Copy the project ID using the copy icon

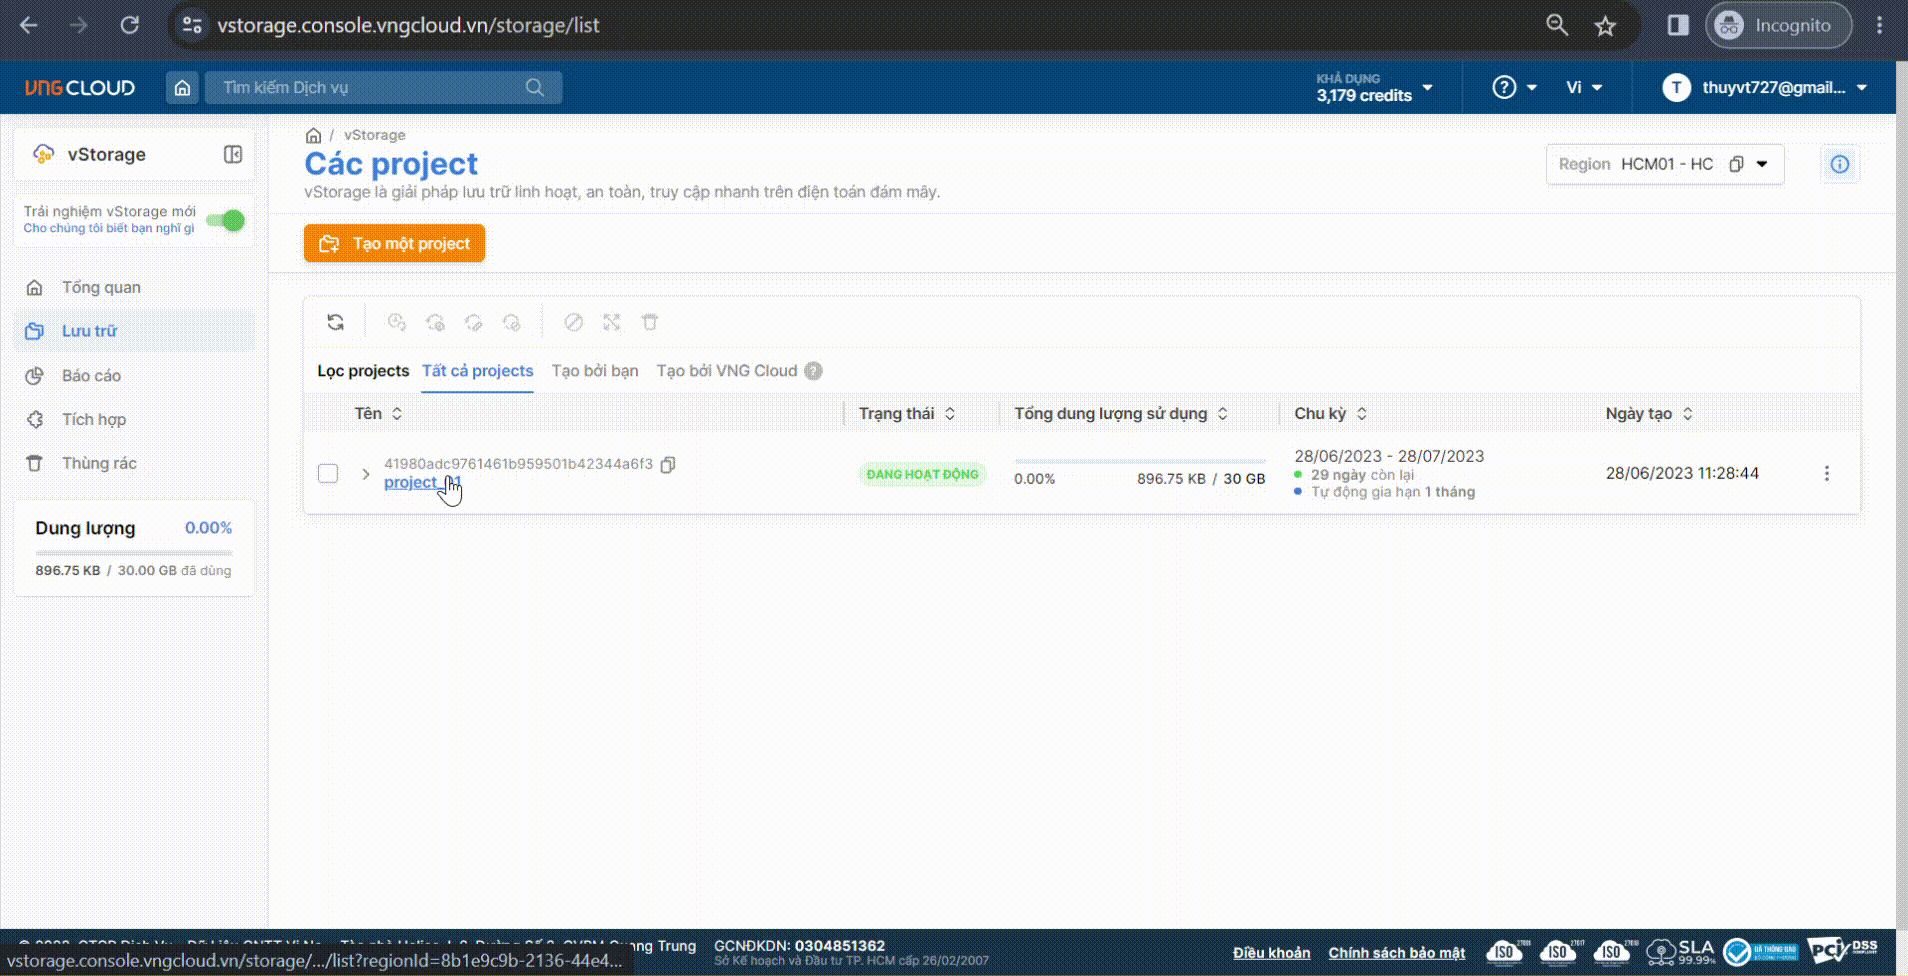(668, 464)
